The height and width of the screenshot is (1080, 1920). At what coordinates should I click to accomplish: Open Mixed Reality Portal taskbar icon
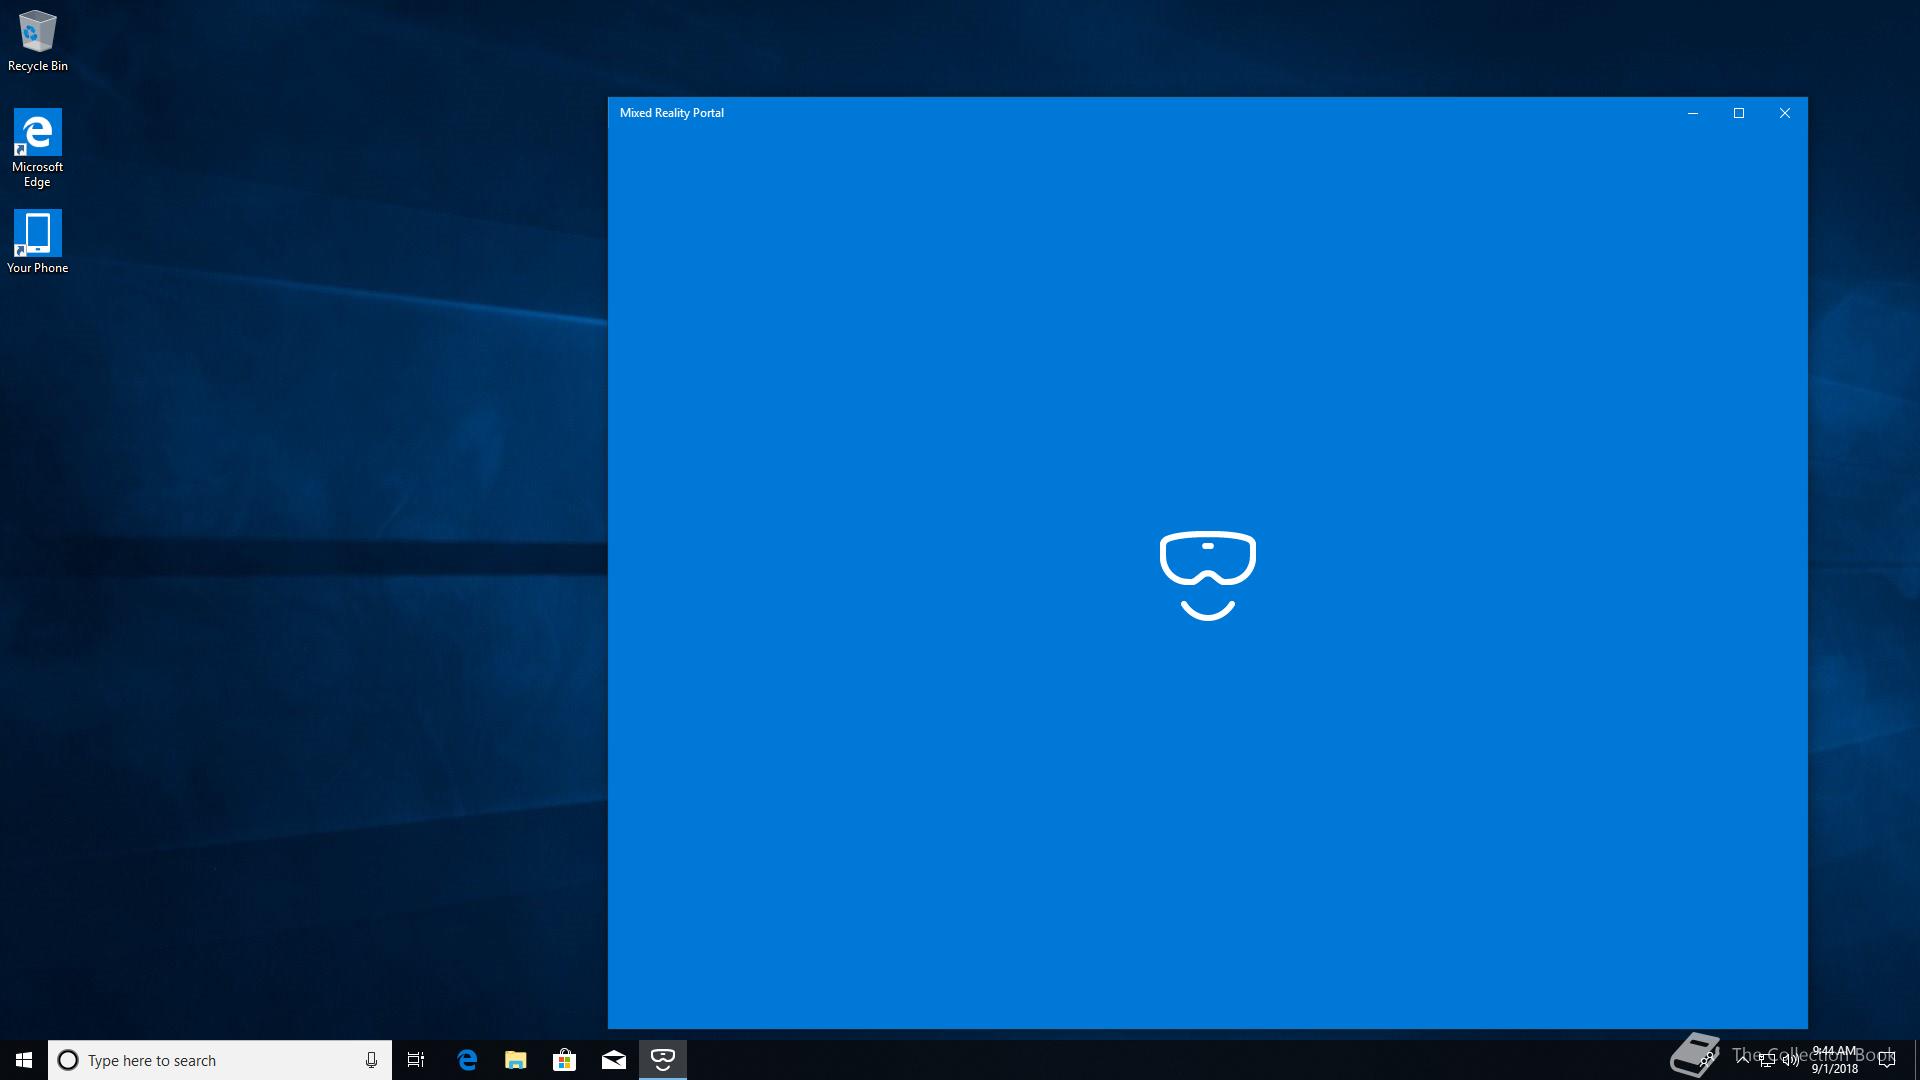click(x=662, y=1060)
